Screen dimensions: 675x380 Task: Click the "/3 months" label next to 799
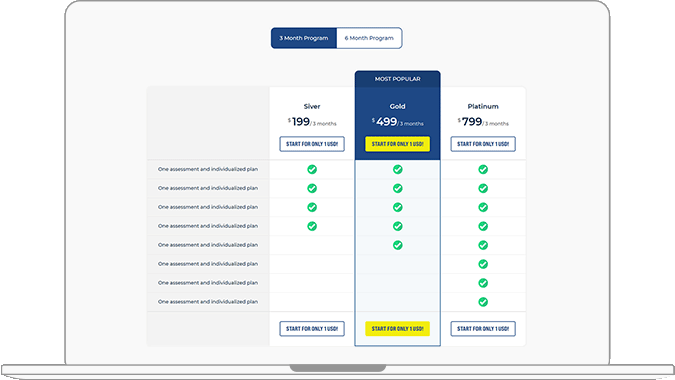tap(495, 124)
